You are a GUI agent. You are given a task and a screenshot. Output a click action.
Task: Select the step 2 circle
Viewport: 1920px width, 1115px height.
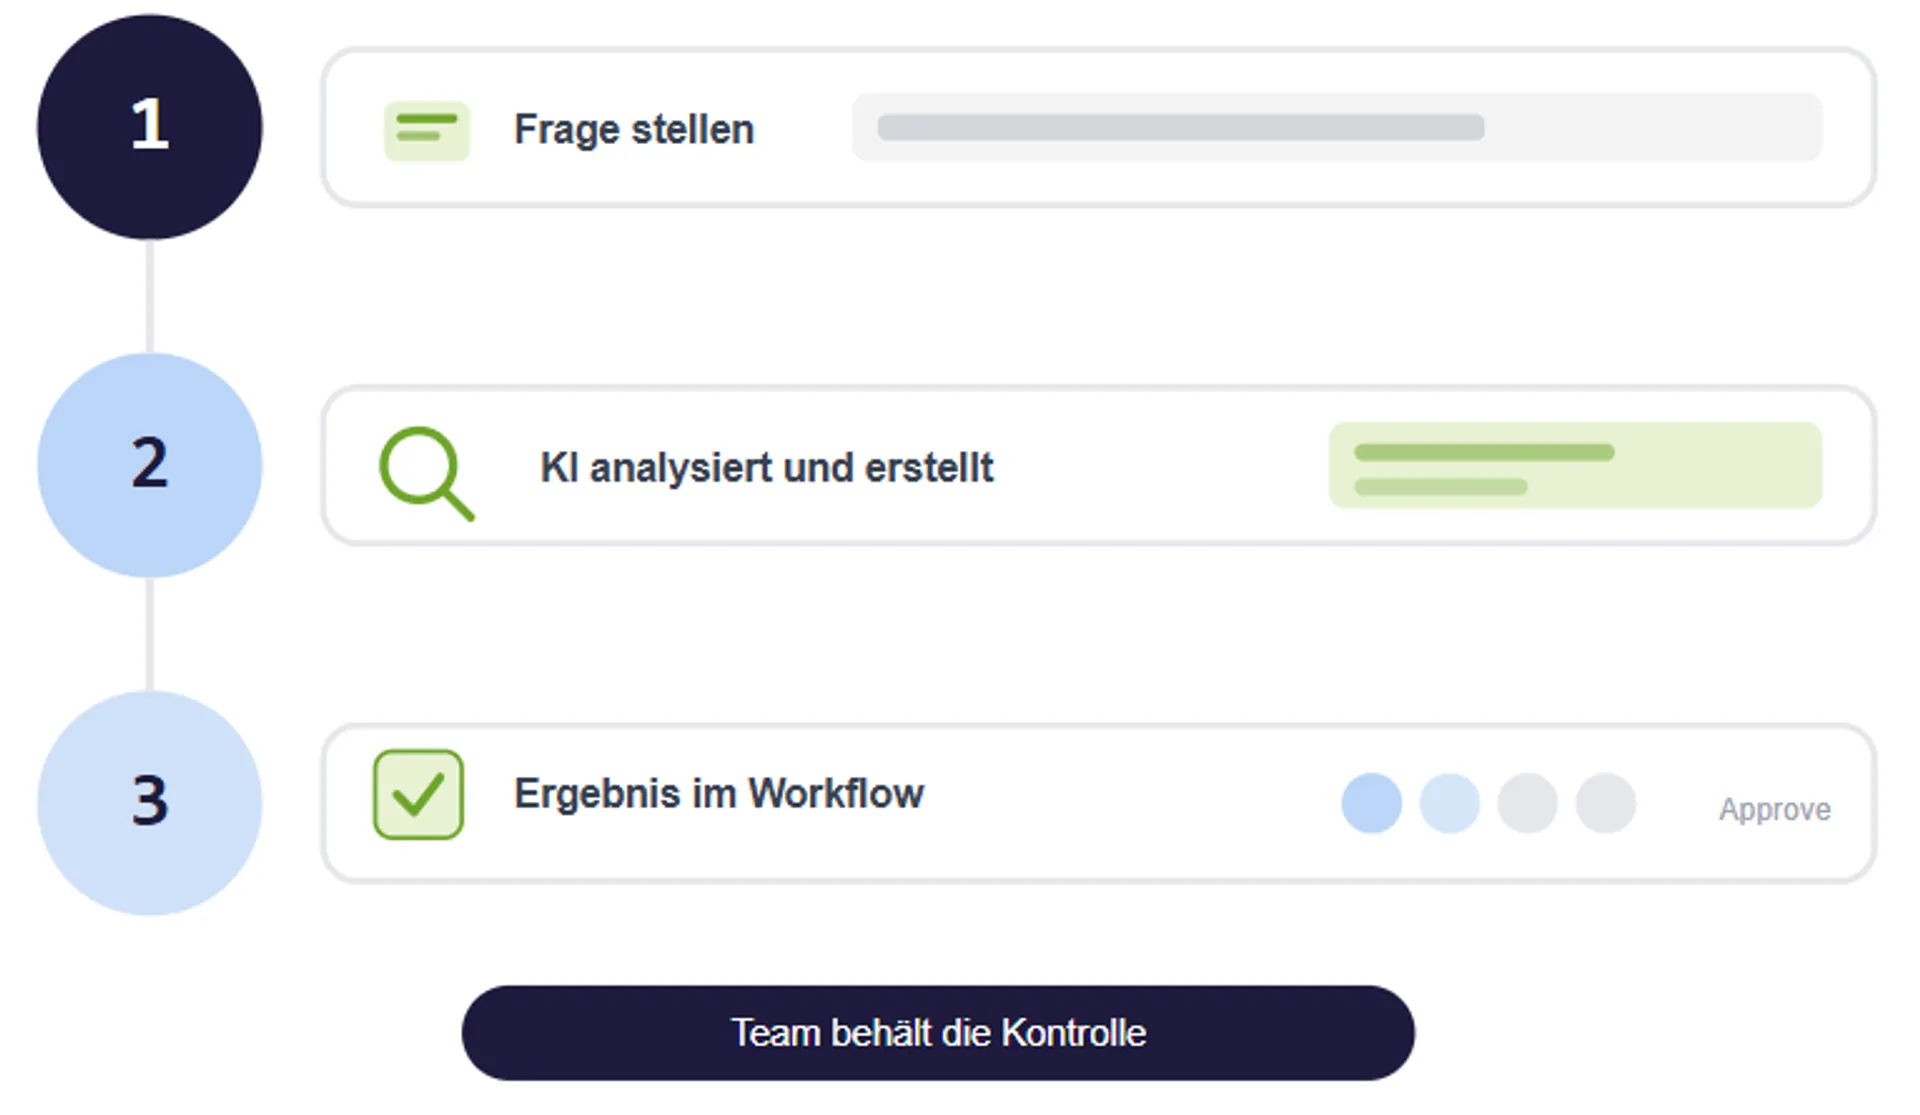(150, 465)
